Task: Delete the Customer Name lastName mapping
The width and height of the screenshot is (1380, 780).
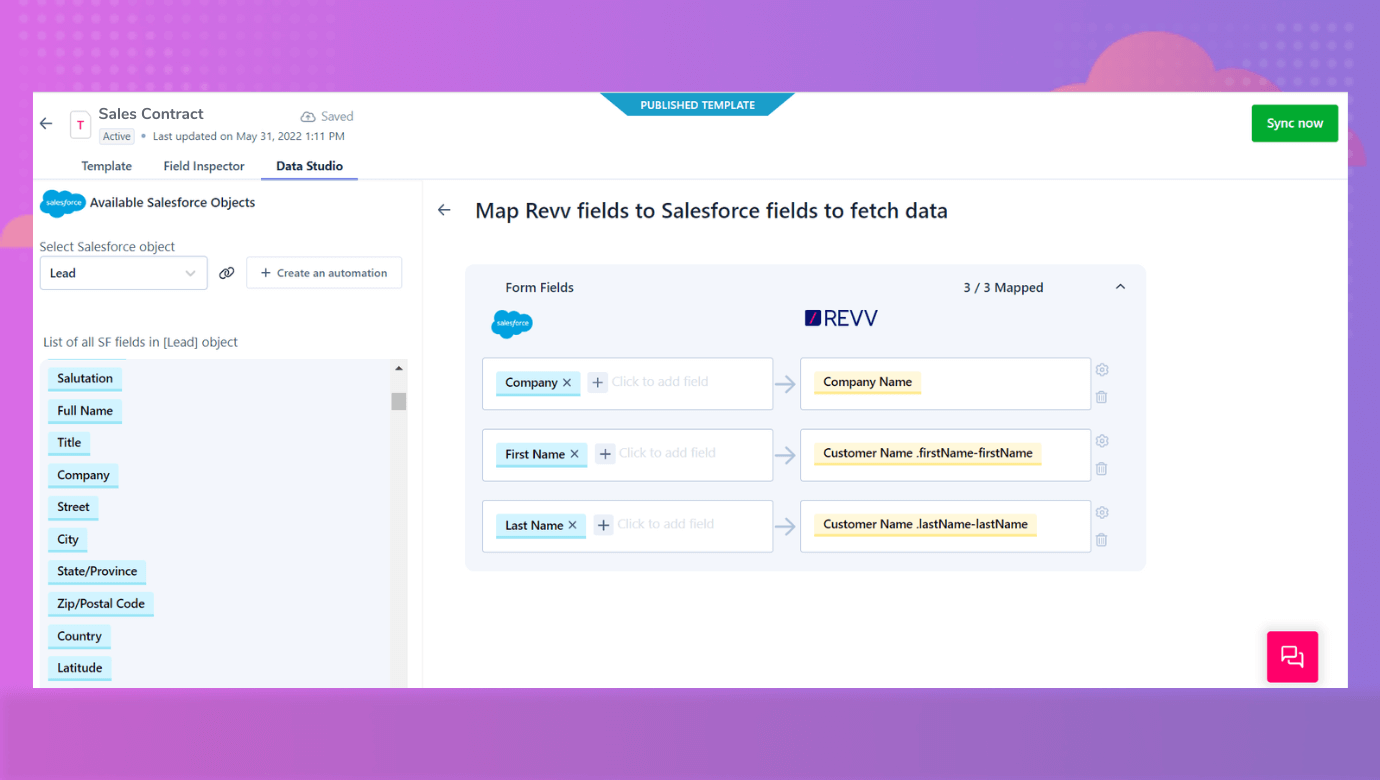Action: (x=1102, y=540)
